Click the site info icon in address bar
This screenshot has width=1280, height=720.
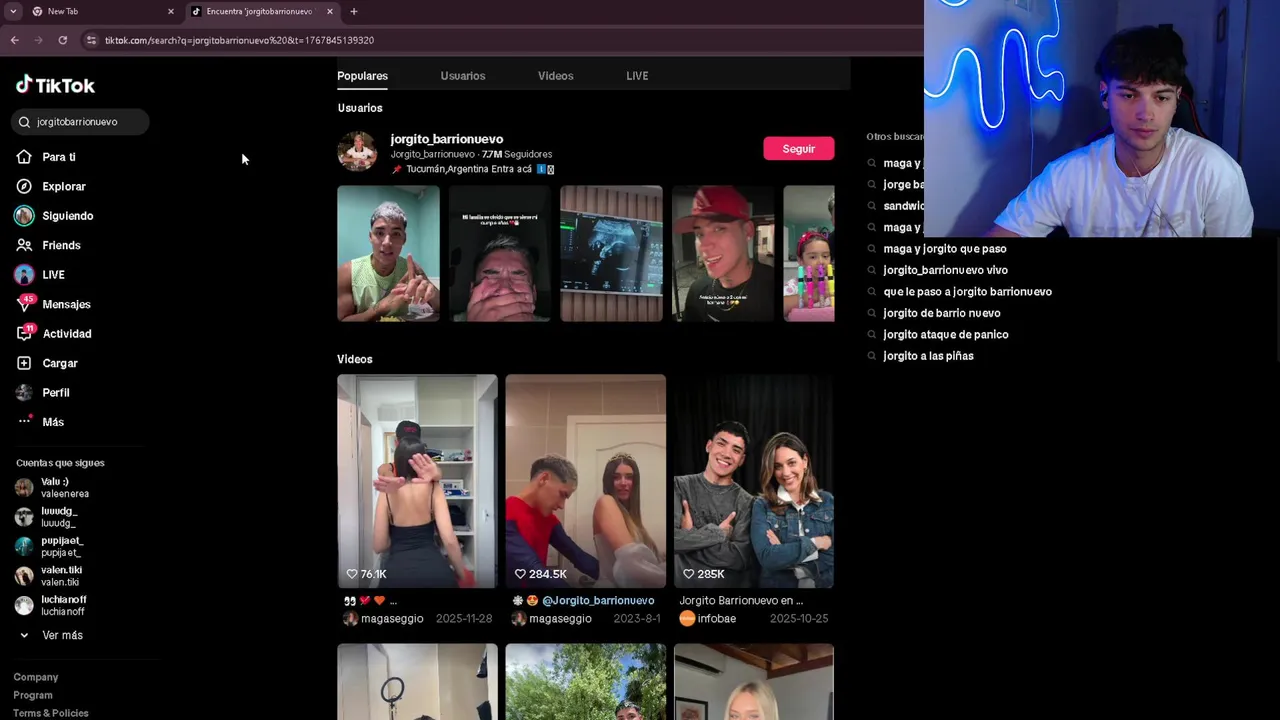(91, 40)
